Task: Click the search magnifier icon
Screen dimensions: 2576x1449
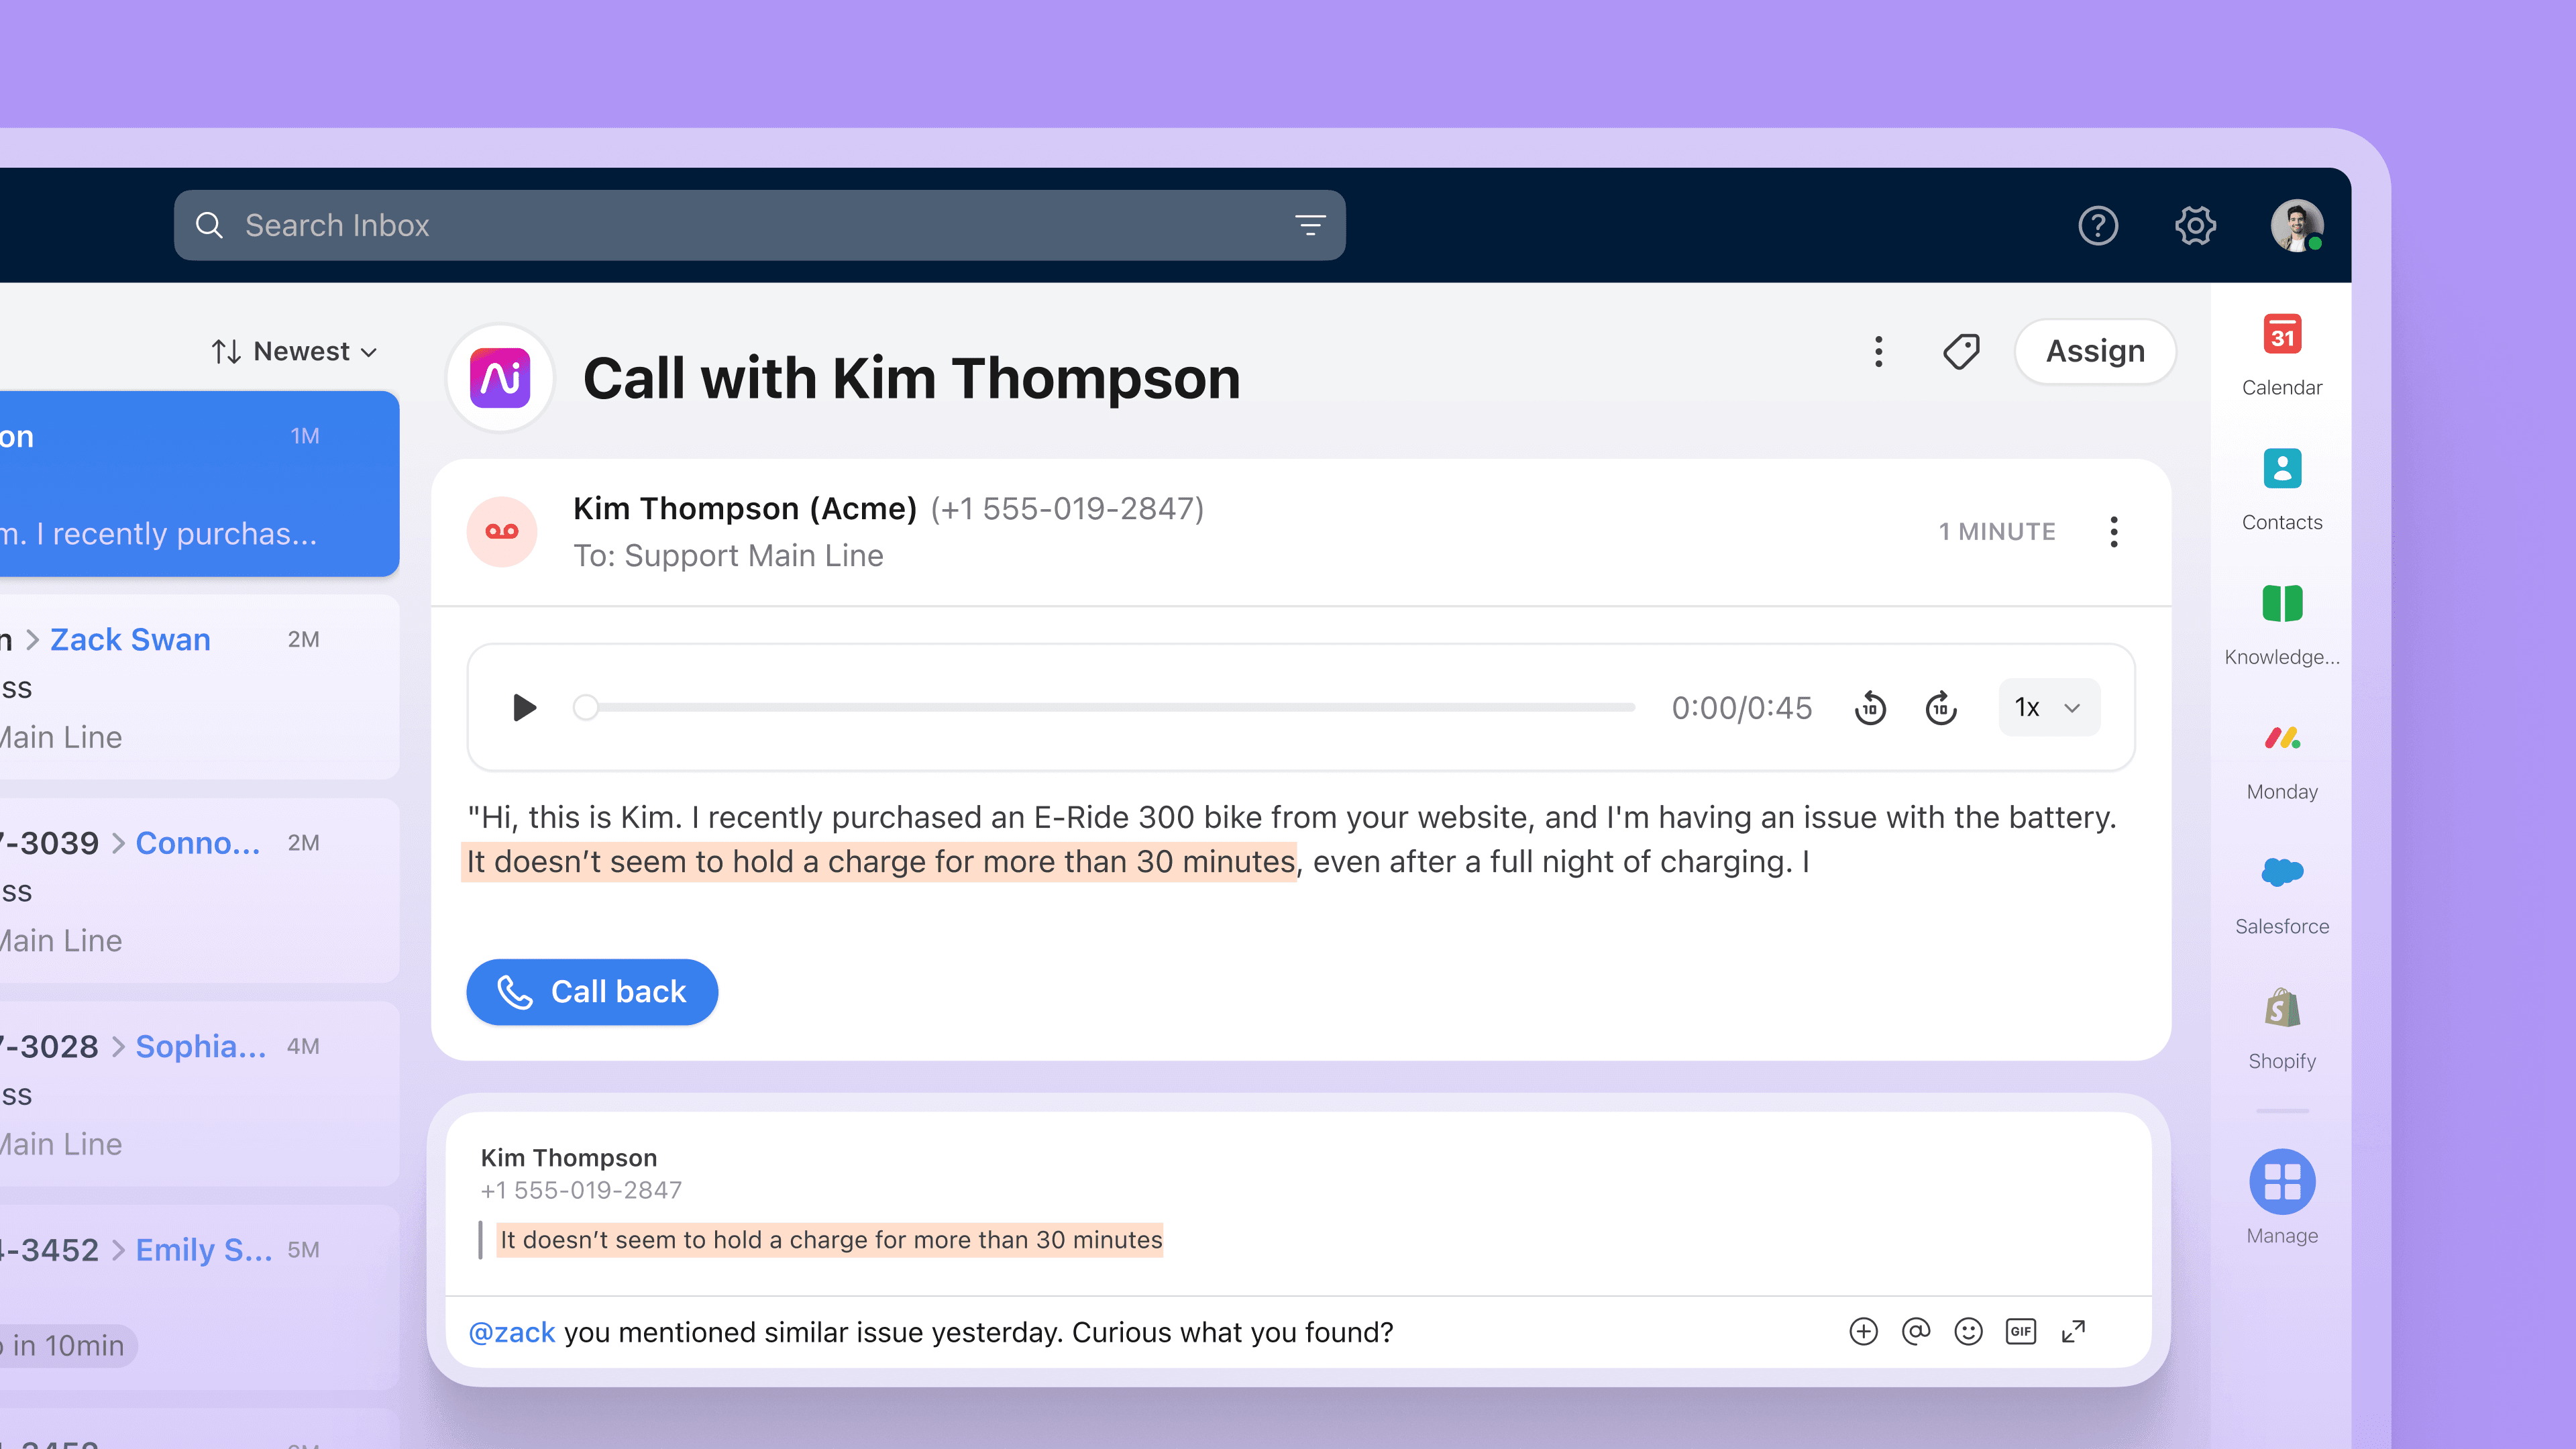Action: (x=209, y=225)
